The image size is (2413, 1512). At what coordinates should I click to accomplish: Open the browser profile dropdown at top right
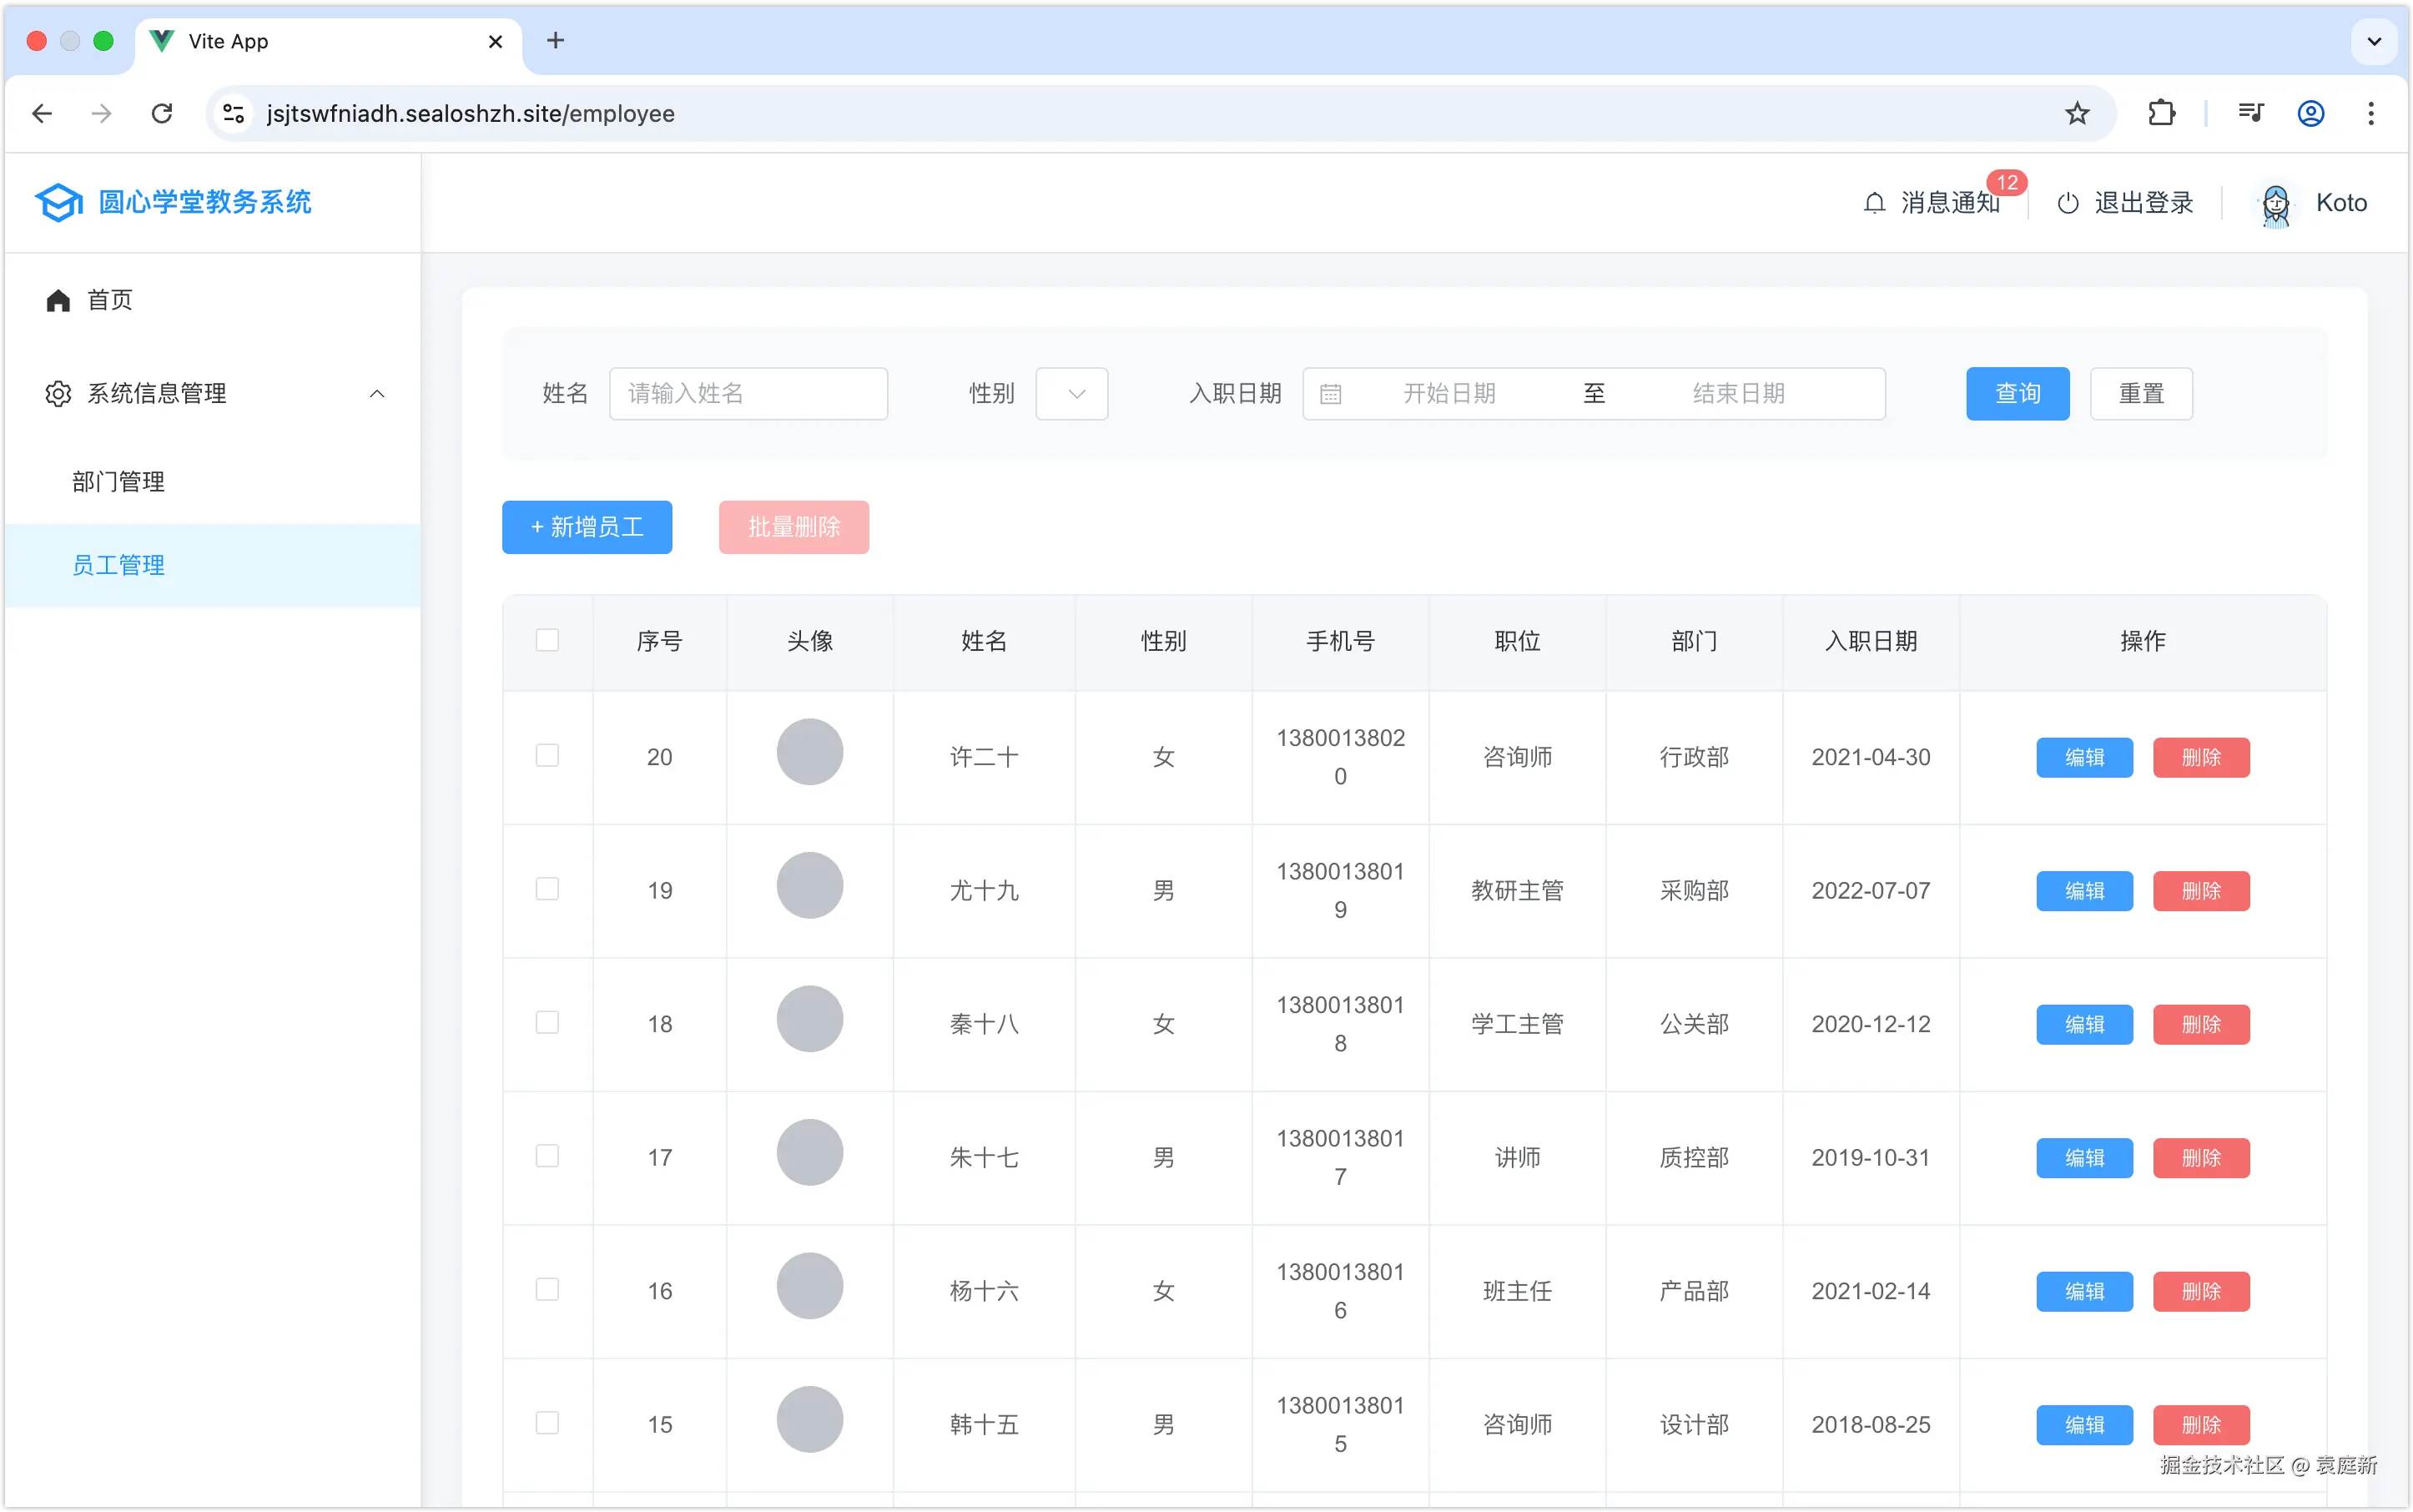[x=2310, y=113]
